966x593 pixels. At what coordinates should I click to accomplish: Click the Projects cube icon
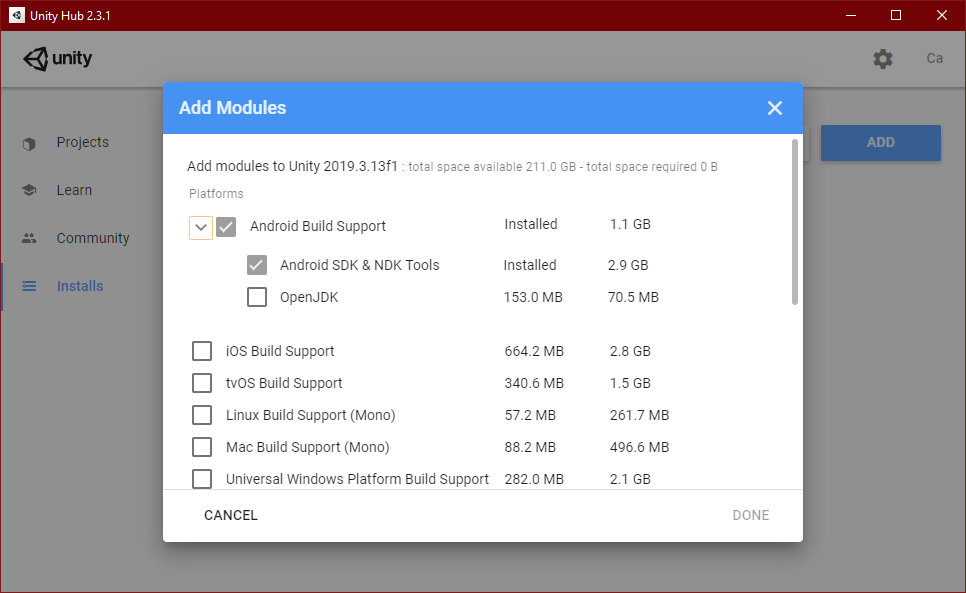point(29,143)
